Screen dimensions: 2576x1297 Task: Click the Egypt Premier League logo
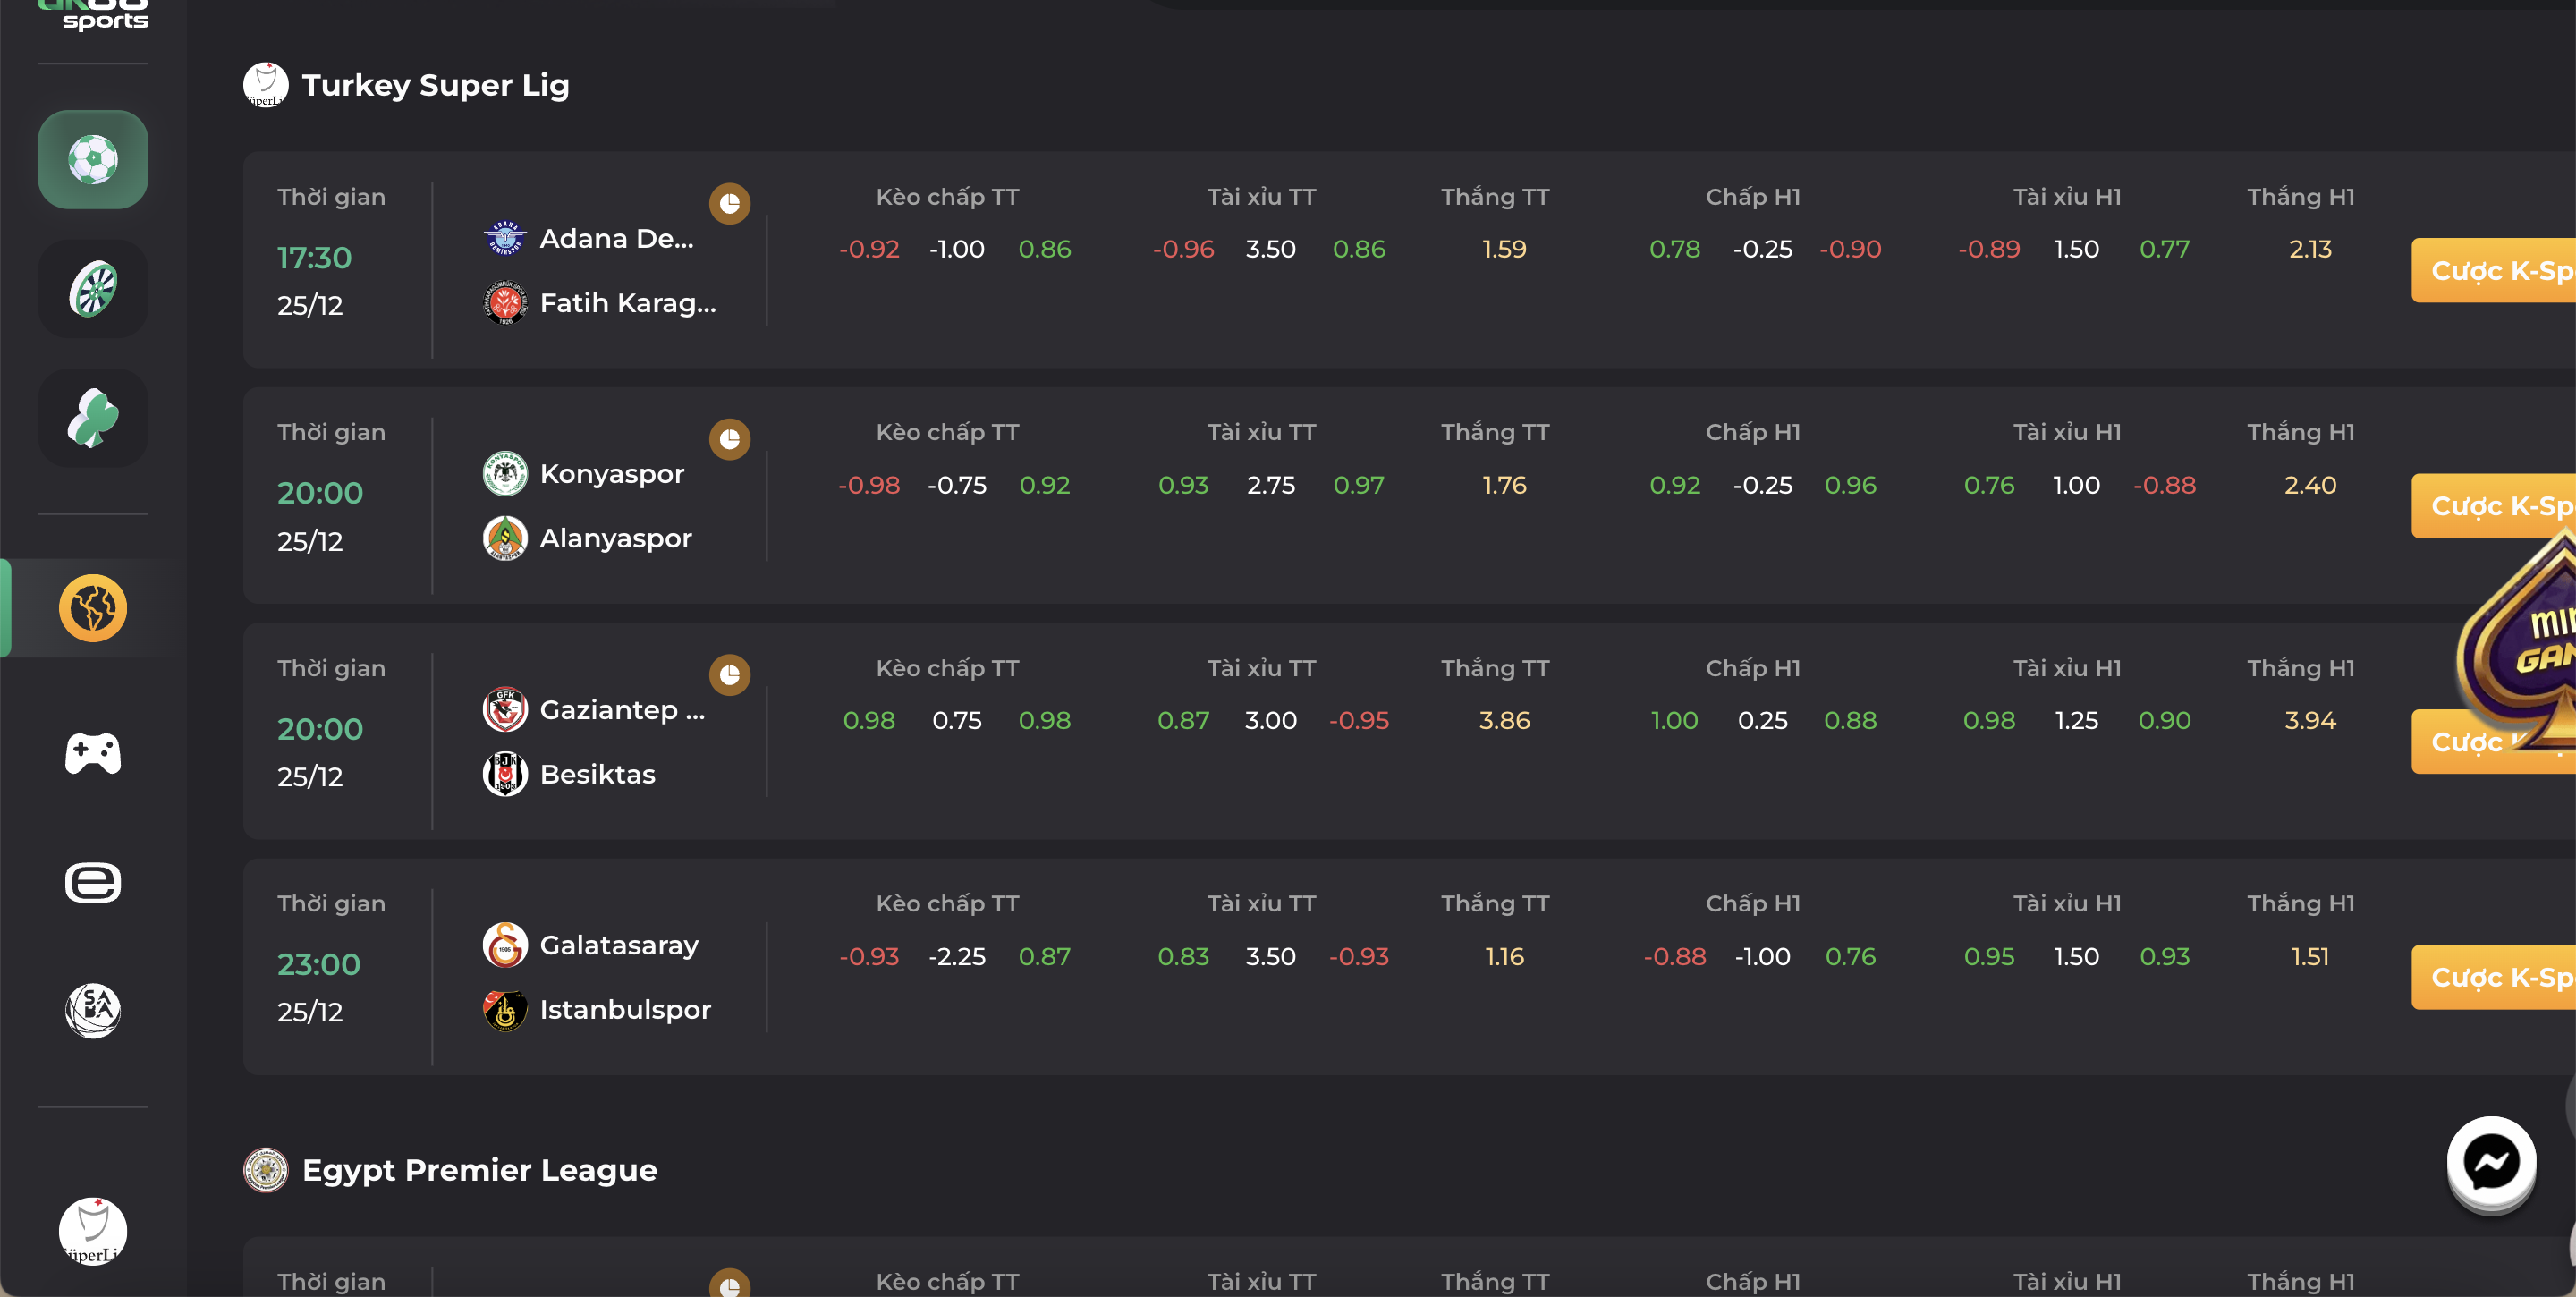(266, 1170)
